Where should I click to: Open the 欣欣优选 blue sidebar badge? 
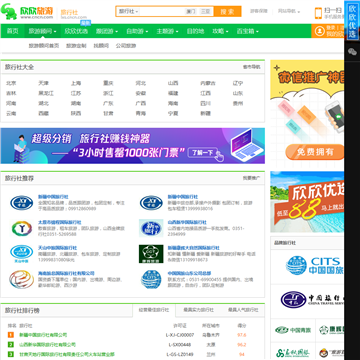(x=352, y=21)
